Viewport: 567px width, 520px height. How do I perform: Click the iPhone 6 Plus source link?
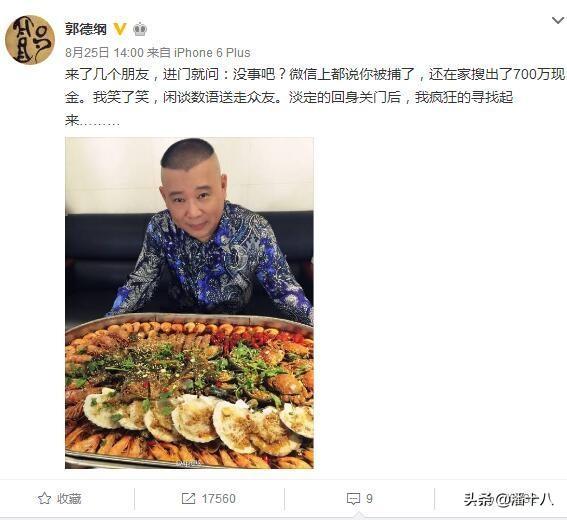[212, 53]
